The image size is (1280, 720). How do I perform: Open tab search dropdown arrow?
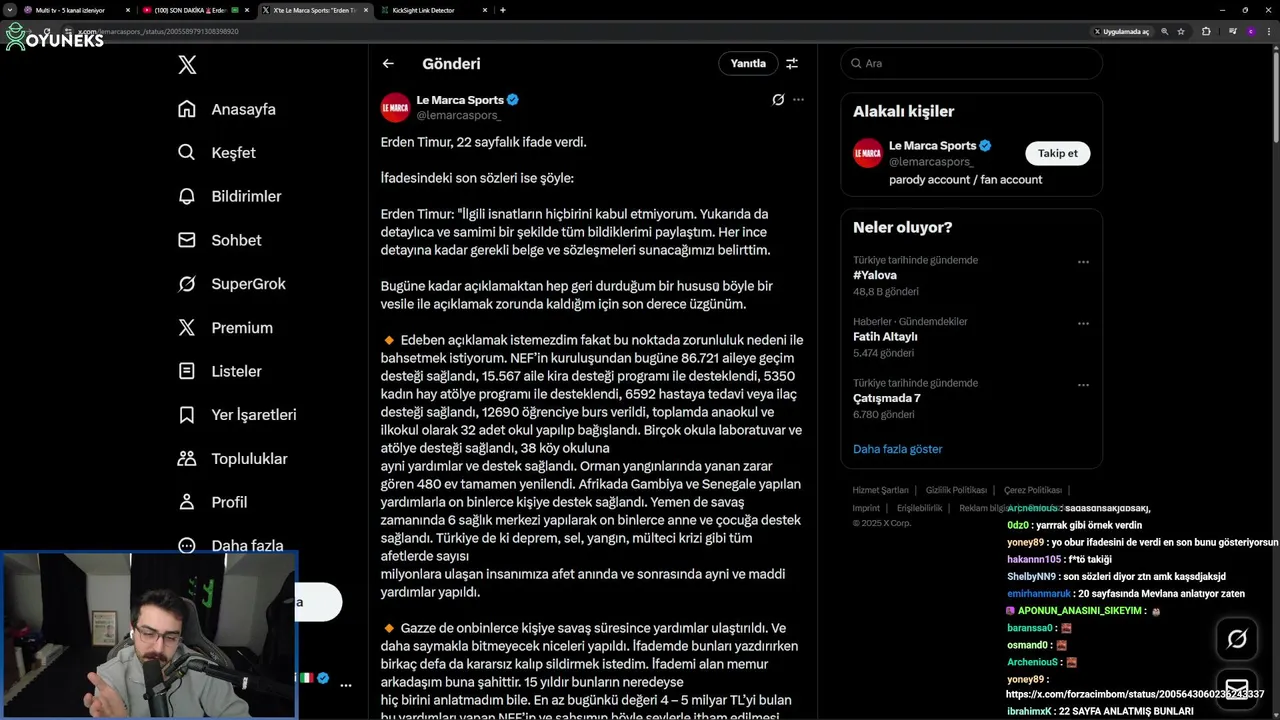pyautogui.click(x=8, y=10)
